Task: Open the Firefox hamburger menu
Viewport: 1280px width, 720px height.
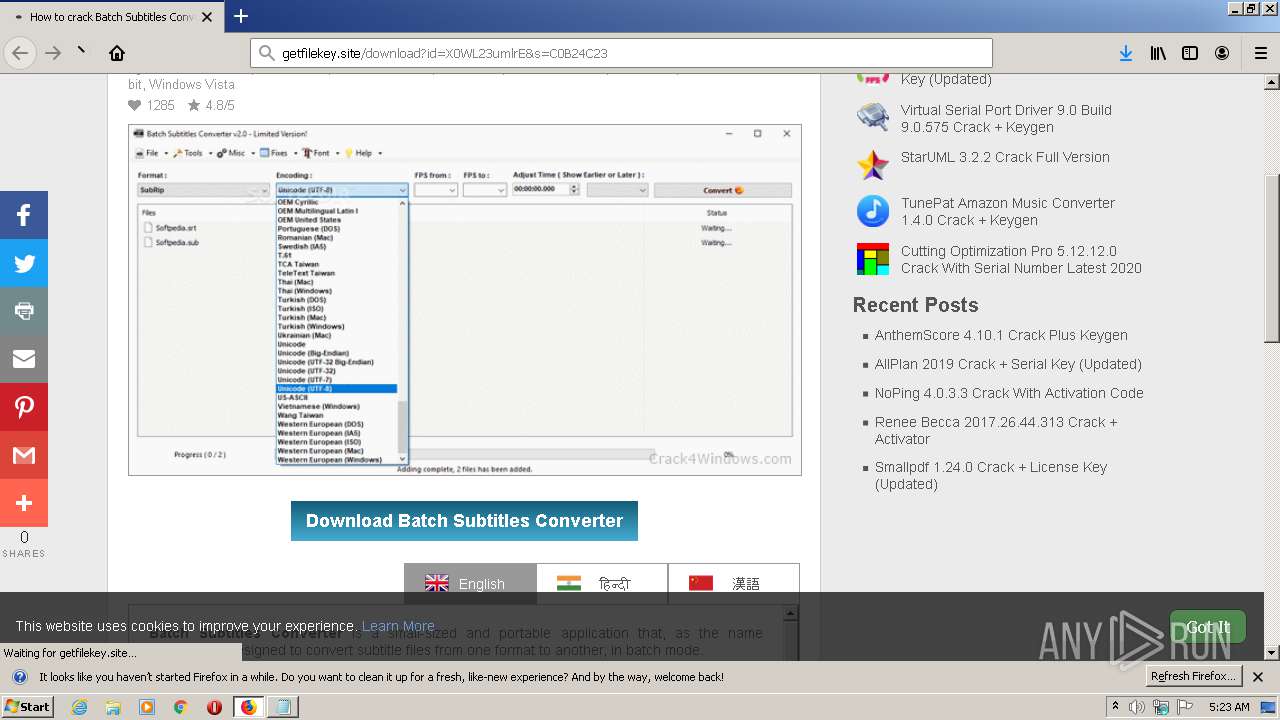Action: [x=1260, y=53]
